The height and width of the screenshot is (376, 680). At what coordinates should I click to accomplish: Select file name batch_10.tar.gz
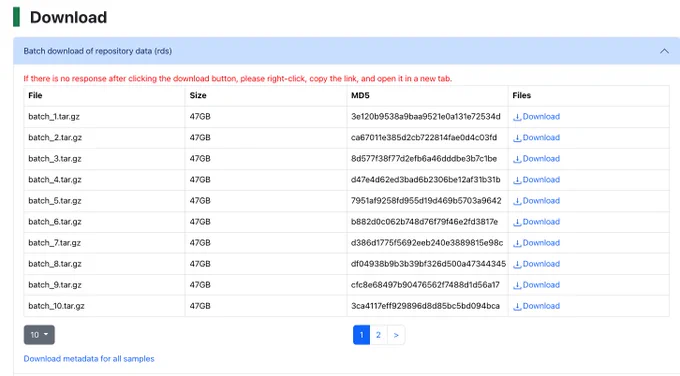[x=56, y=306]
